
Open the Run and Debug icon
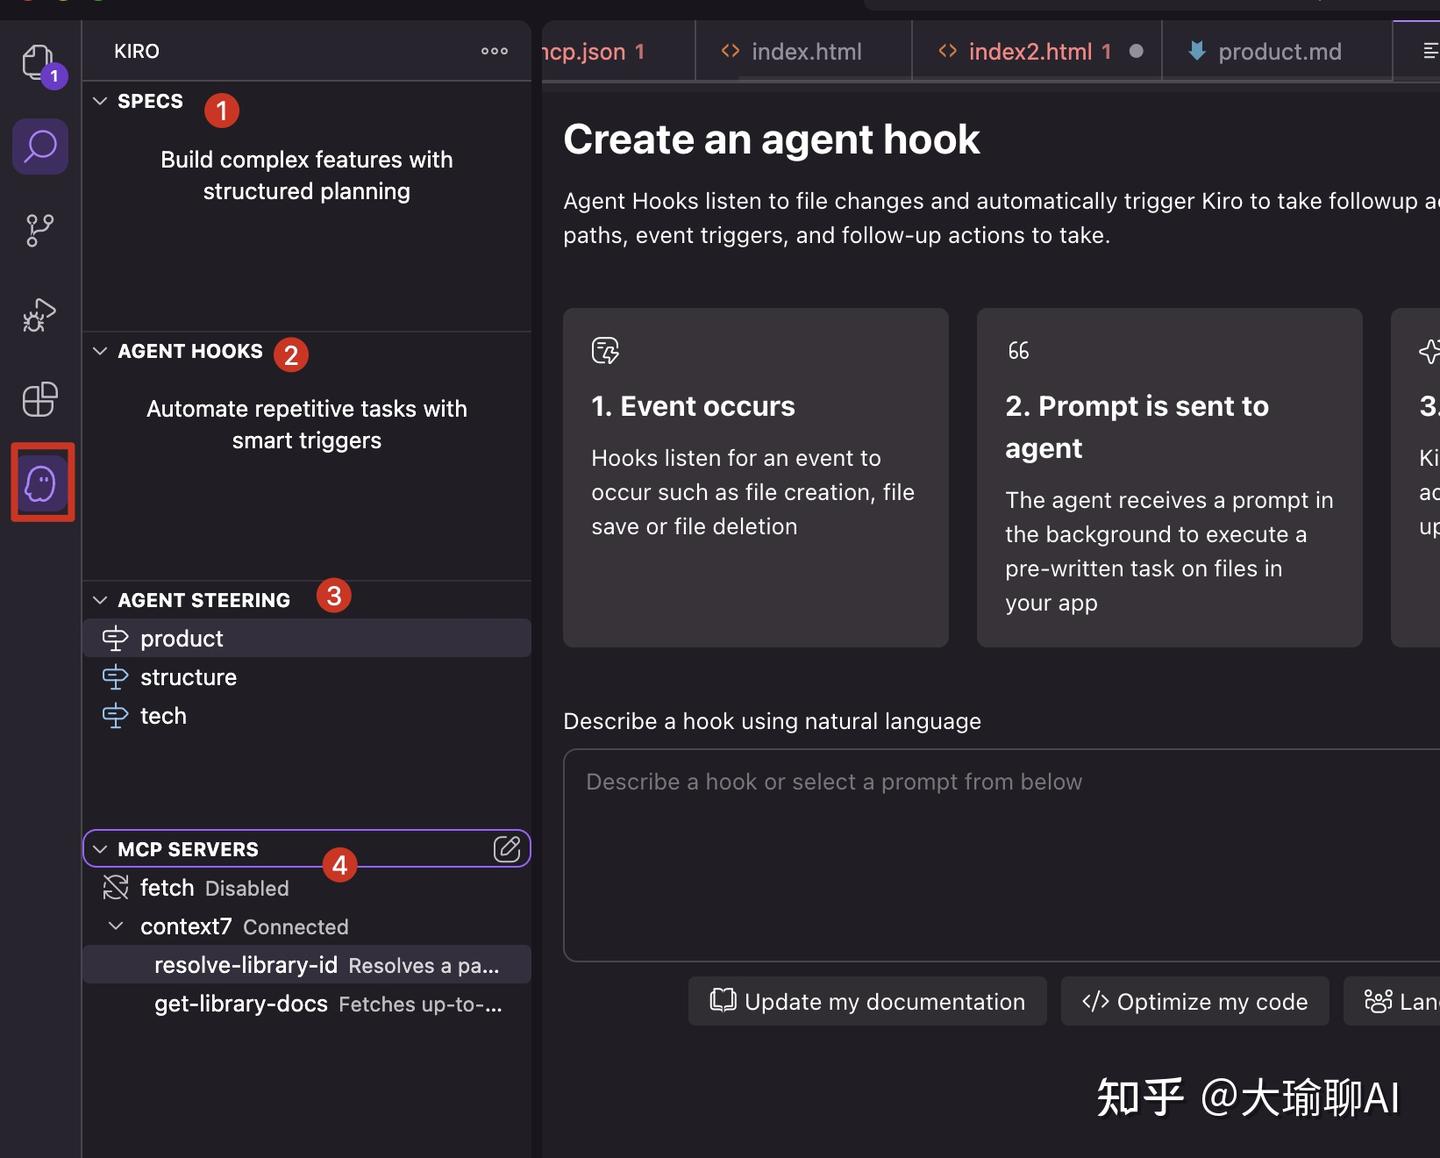[40, 315]
